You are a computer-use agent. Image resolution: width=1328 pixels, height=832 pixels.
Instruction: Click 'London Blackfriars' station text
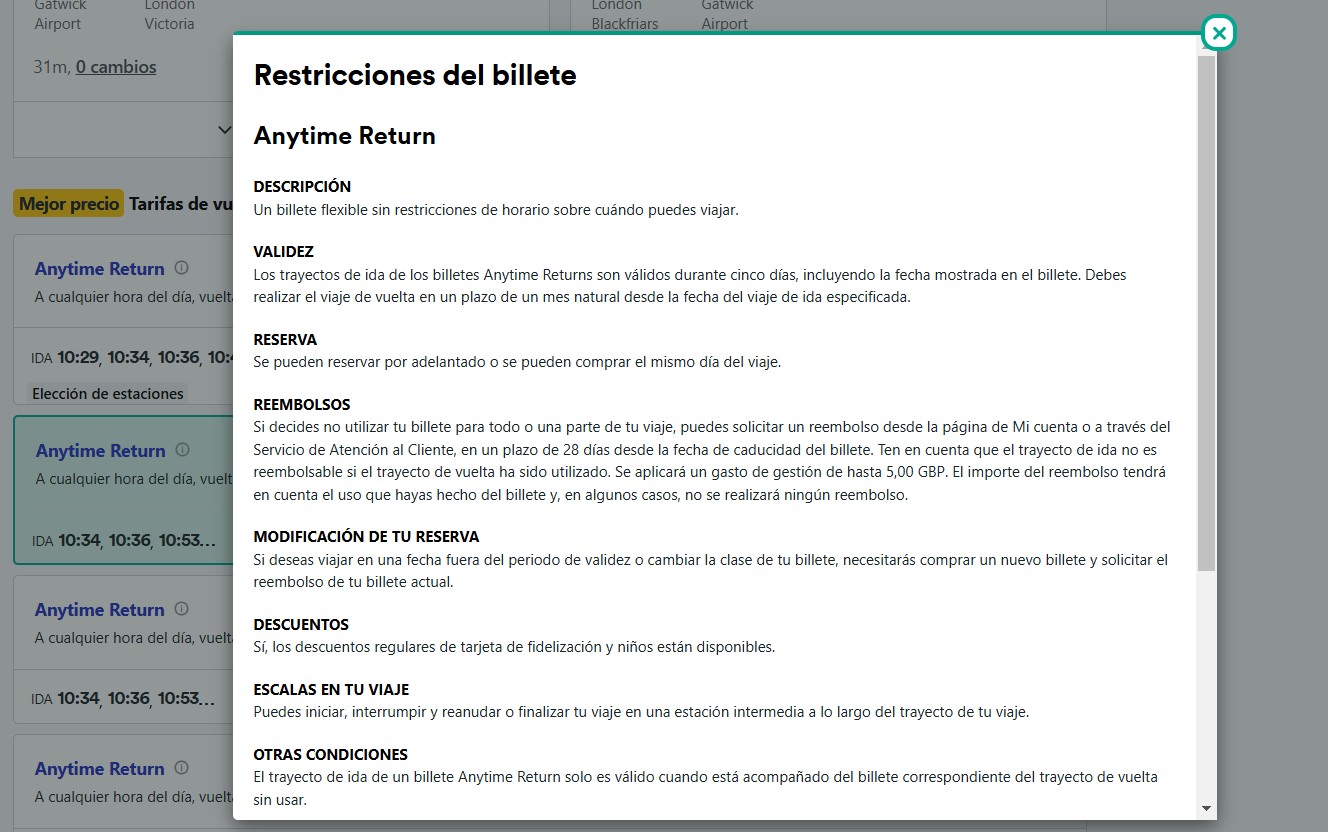click(625, 14)
